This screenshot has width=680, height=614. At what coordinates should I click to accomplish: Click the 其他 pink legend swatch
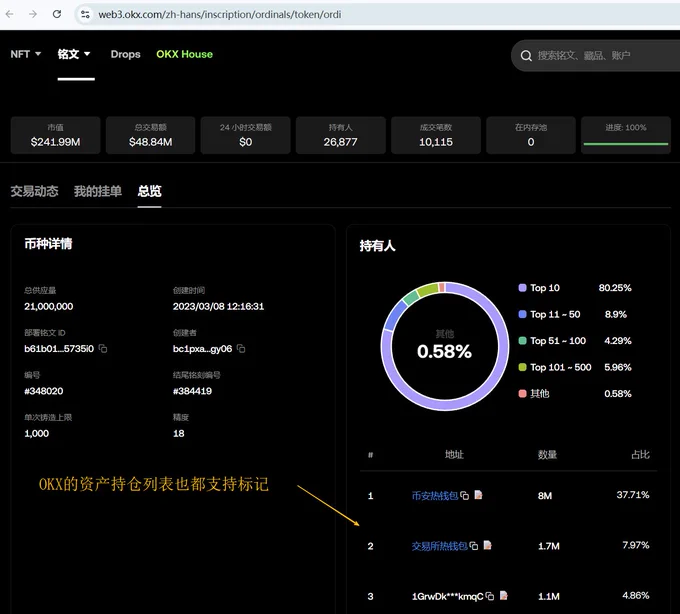tap(523, 394)
